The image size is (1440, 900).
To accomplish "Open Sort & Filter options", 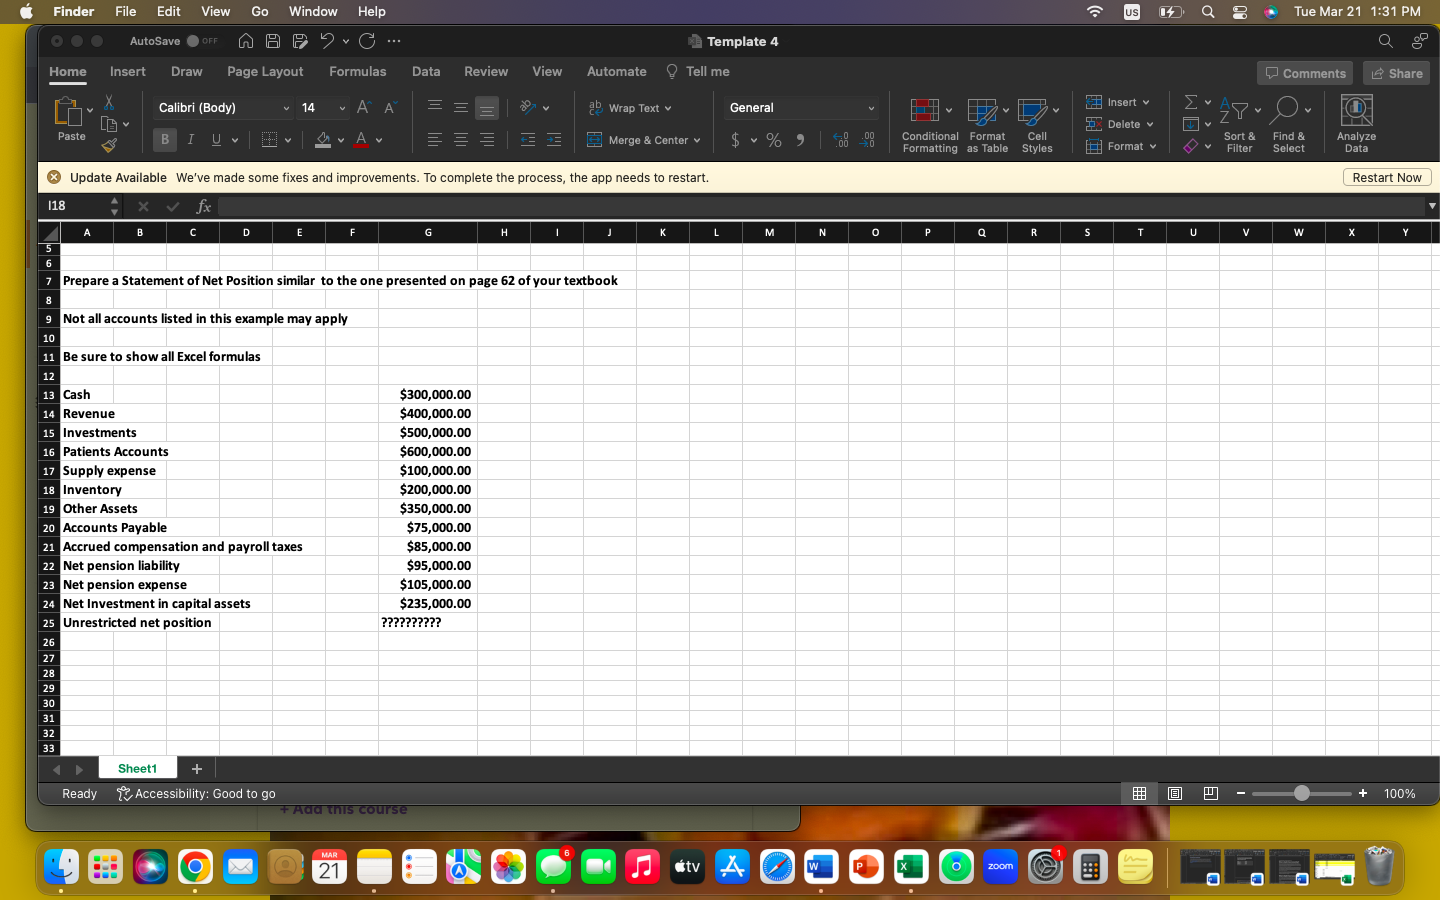I will [1240, 122].
